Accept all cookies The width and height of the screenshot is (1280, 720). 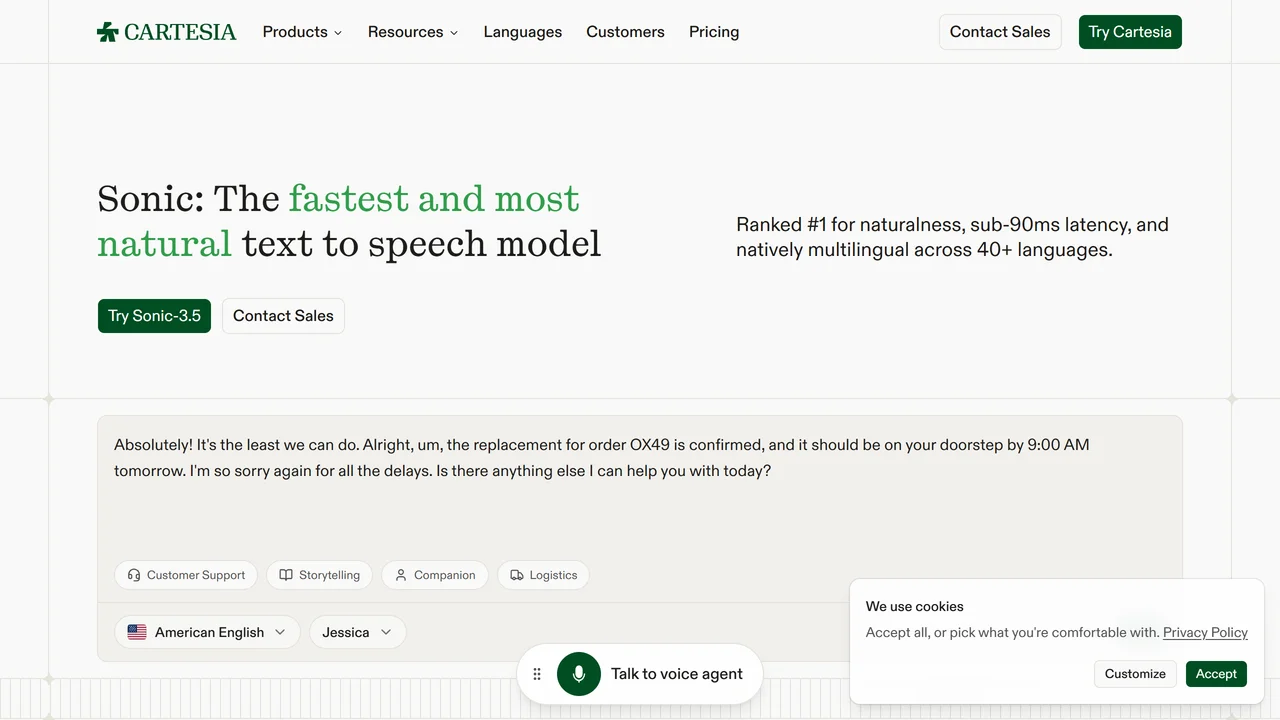coord(1216,674)
